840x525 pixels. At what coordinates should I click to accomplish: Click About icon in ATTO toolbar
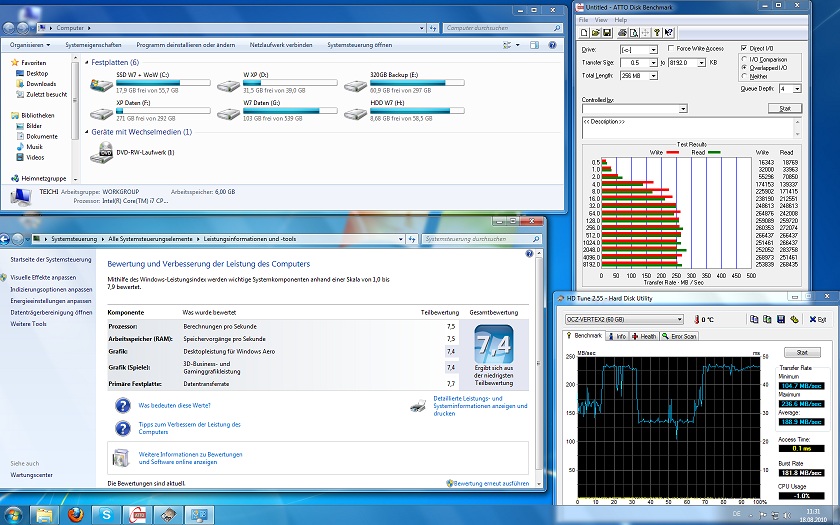657,33
